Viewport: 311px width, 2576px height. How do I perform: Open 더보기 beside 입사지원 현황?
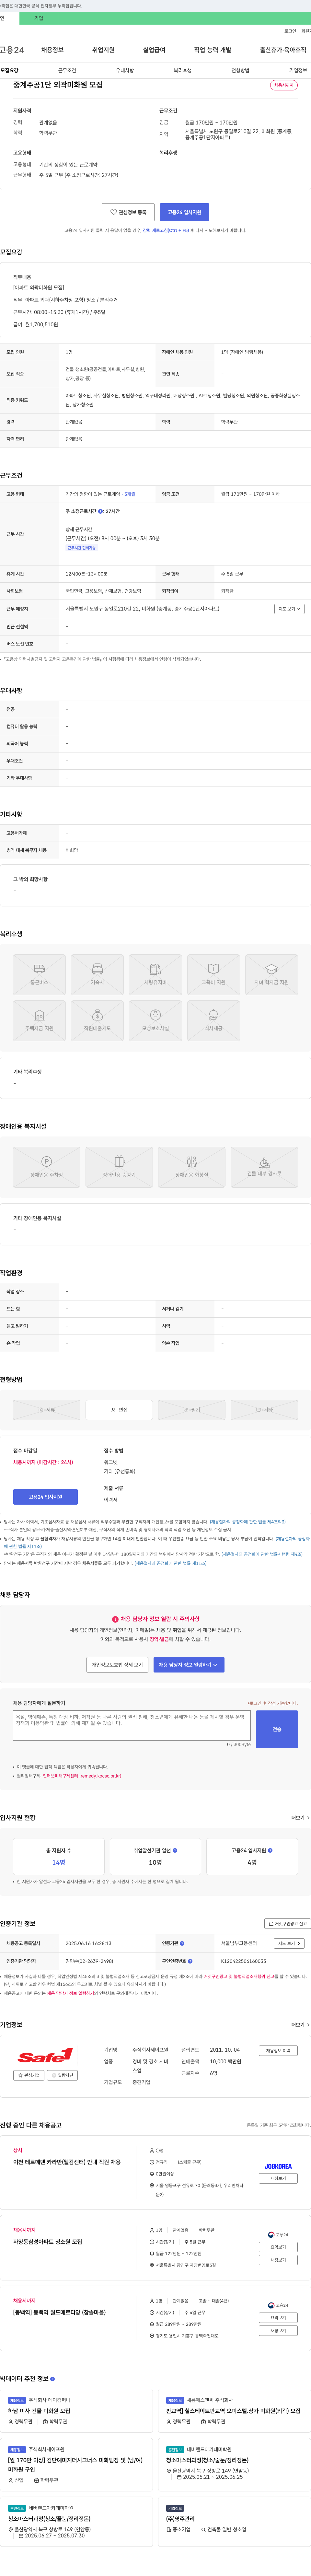[300, 1818]
